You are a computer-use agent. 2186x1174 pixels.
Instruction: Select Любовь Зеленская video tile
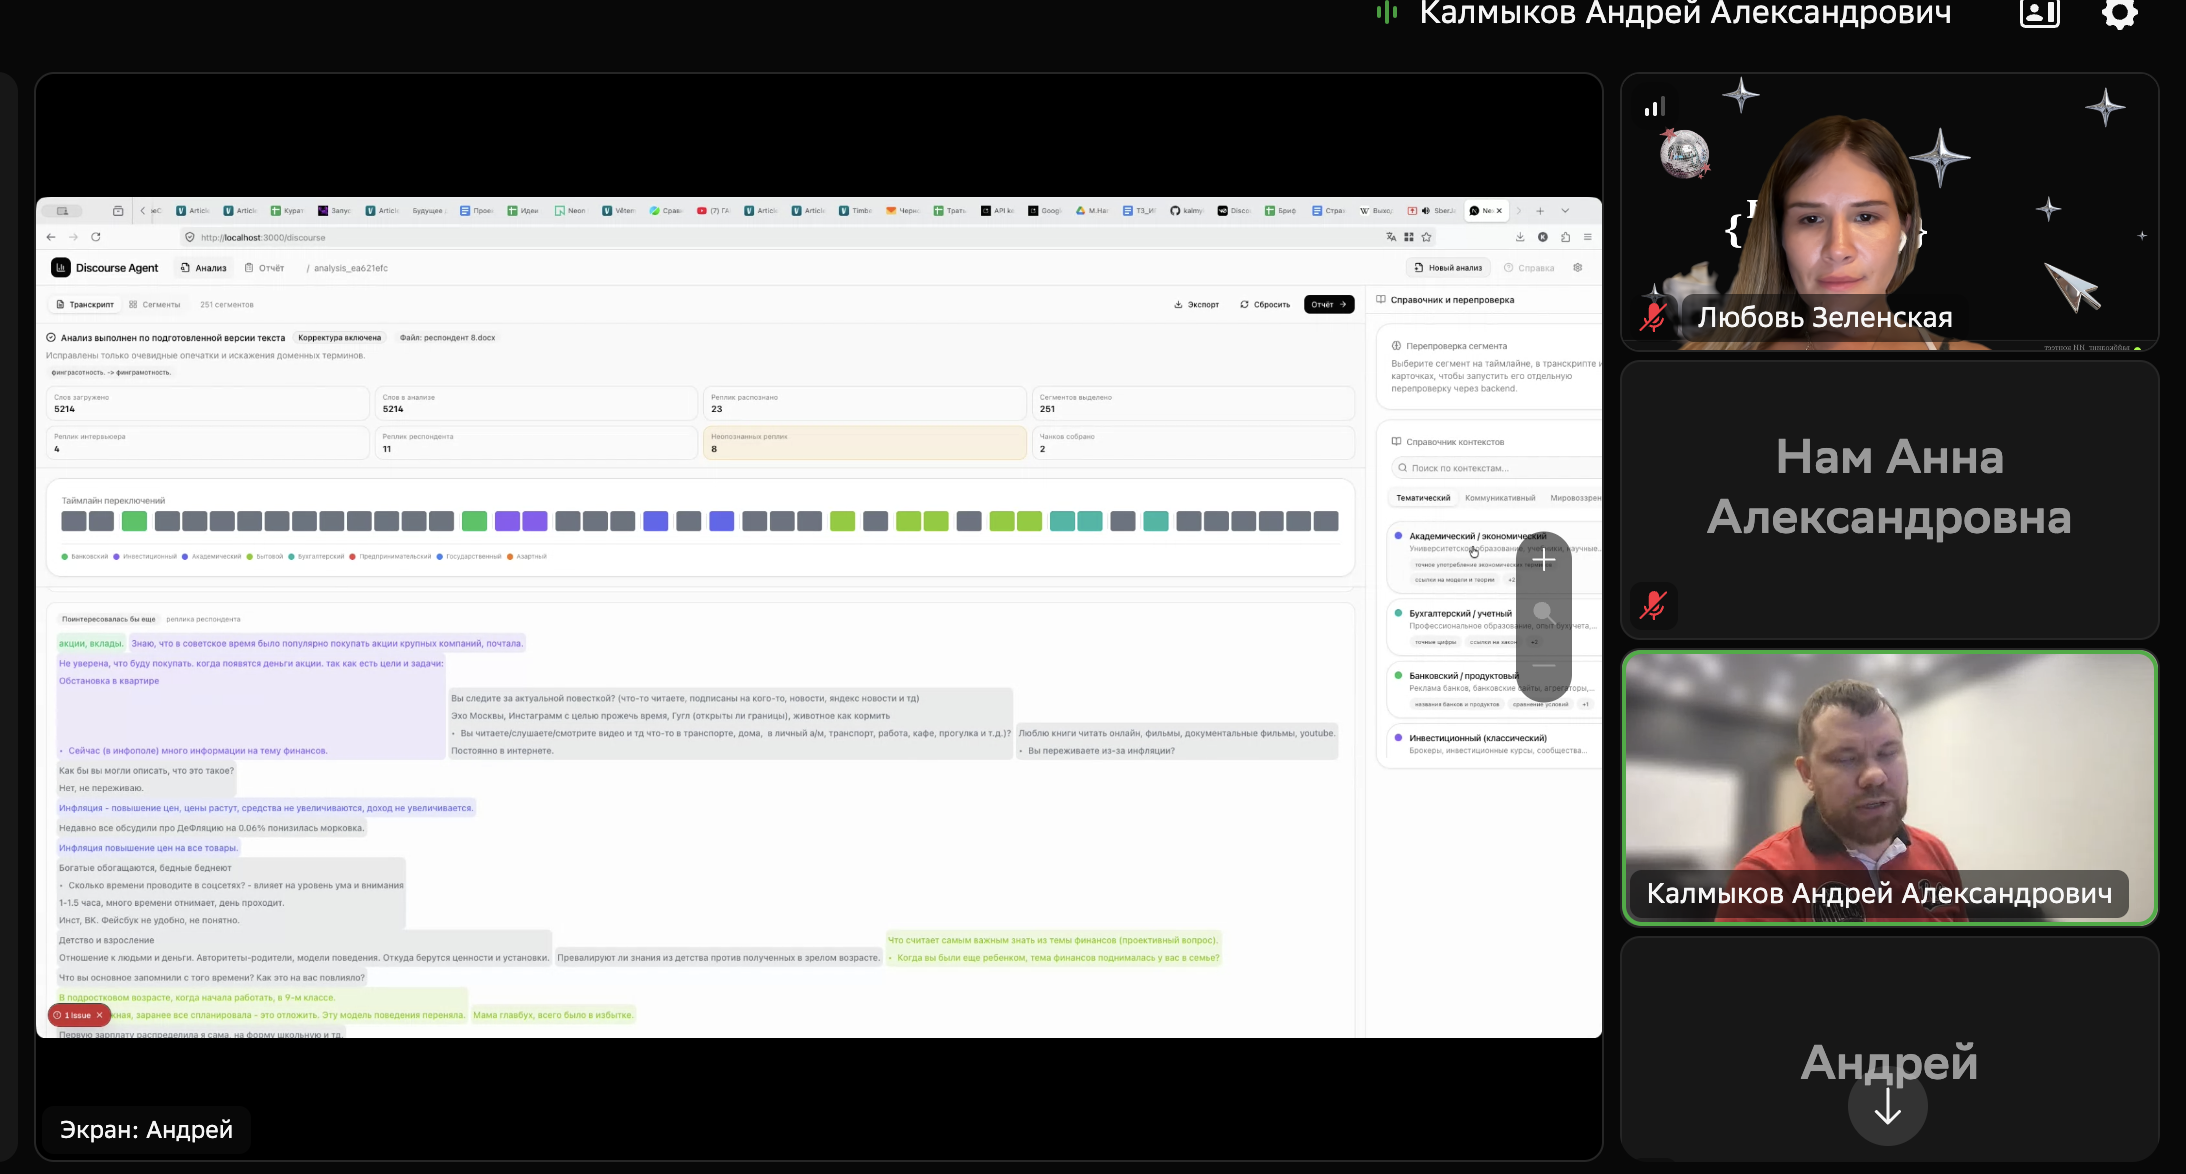click(x=1889, y=212)
